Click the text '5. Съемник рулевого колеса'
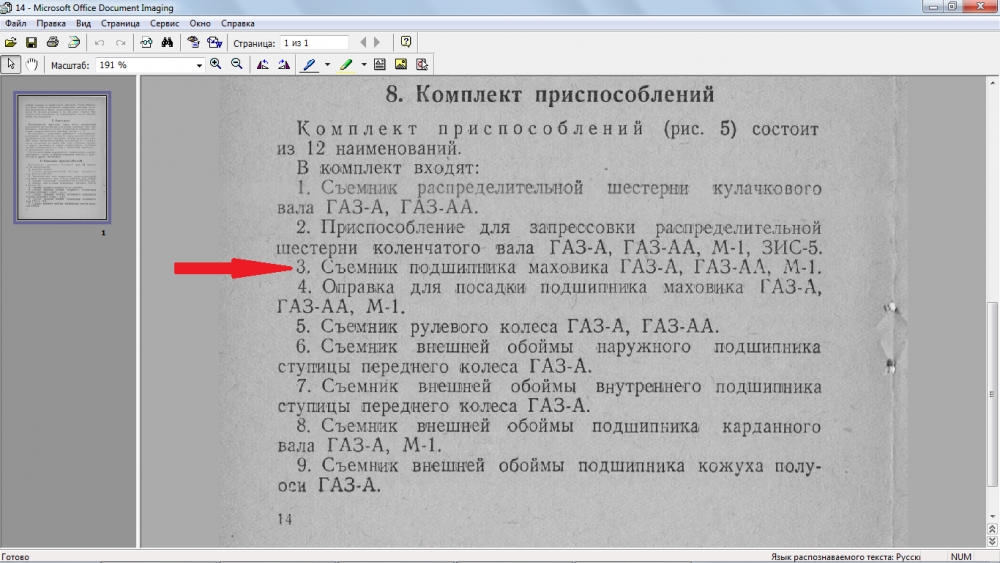Image resolution: width=1000 pixels, height=563 pixels. pyautogui.click(x=427, y=326)
